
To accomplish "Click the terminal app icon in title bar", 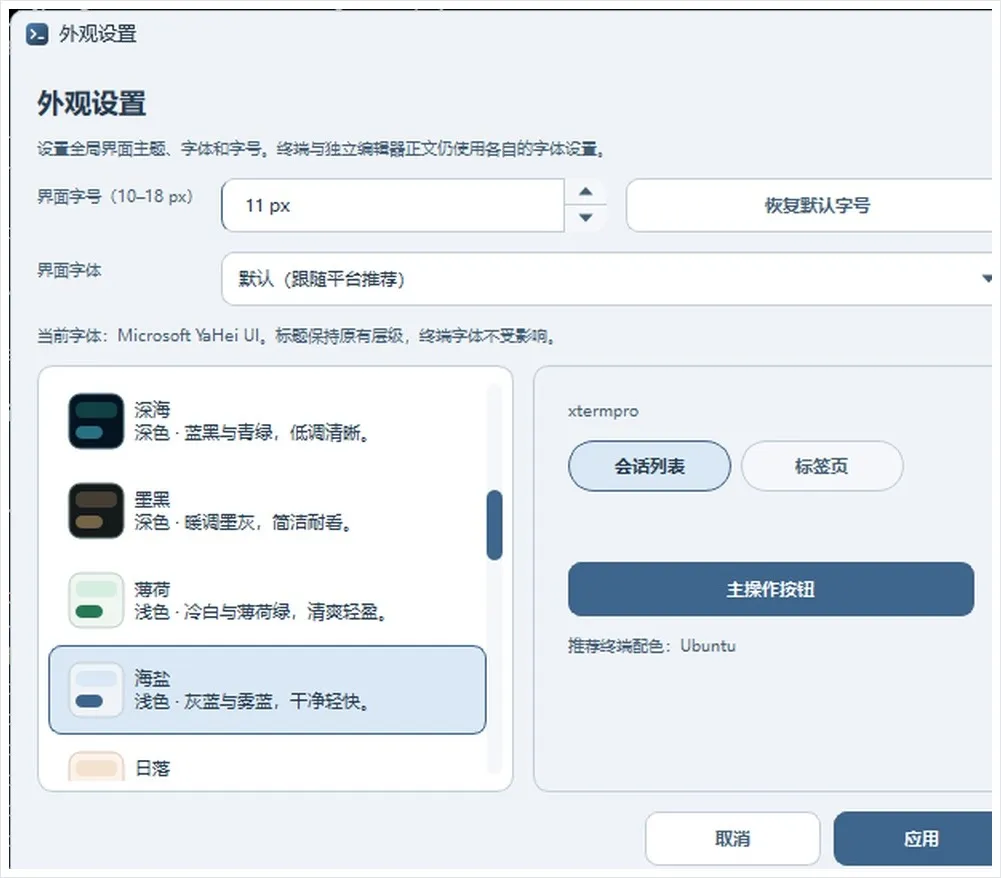I will [x=37, y=34].
